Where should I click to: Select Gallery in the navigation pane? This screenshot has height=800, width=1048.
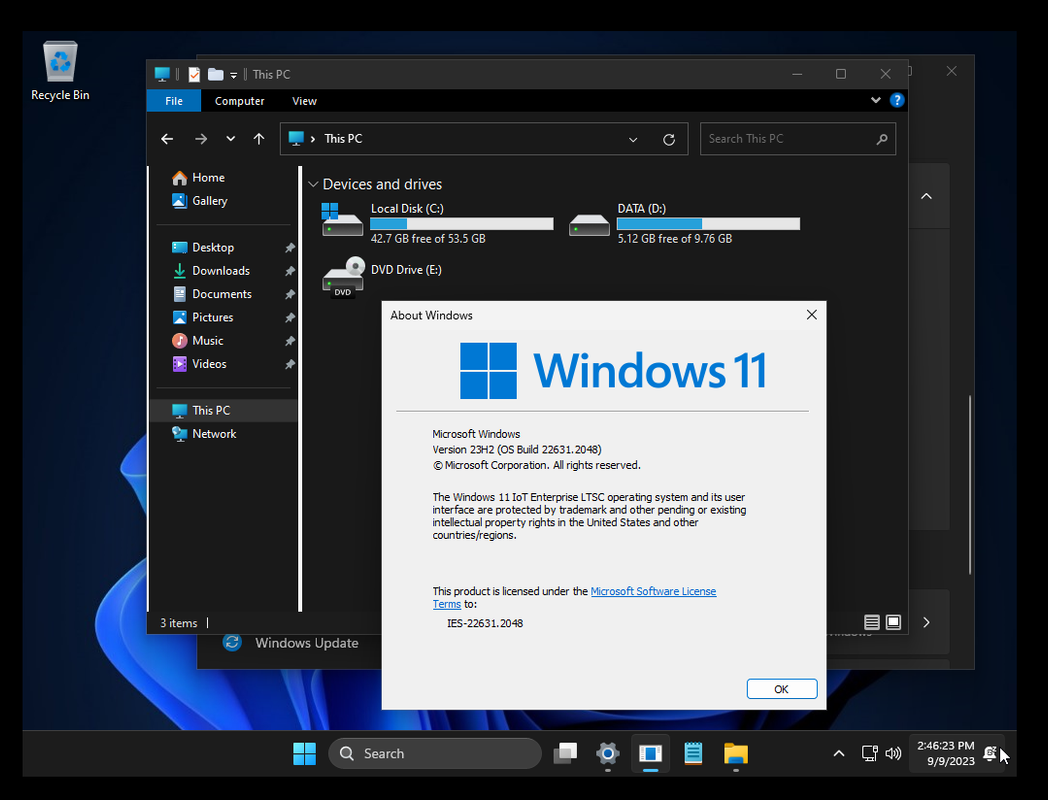[x=199, y=201]
